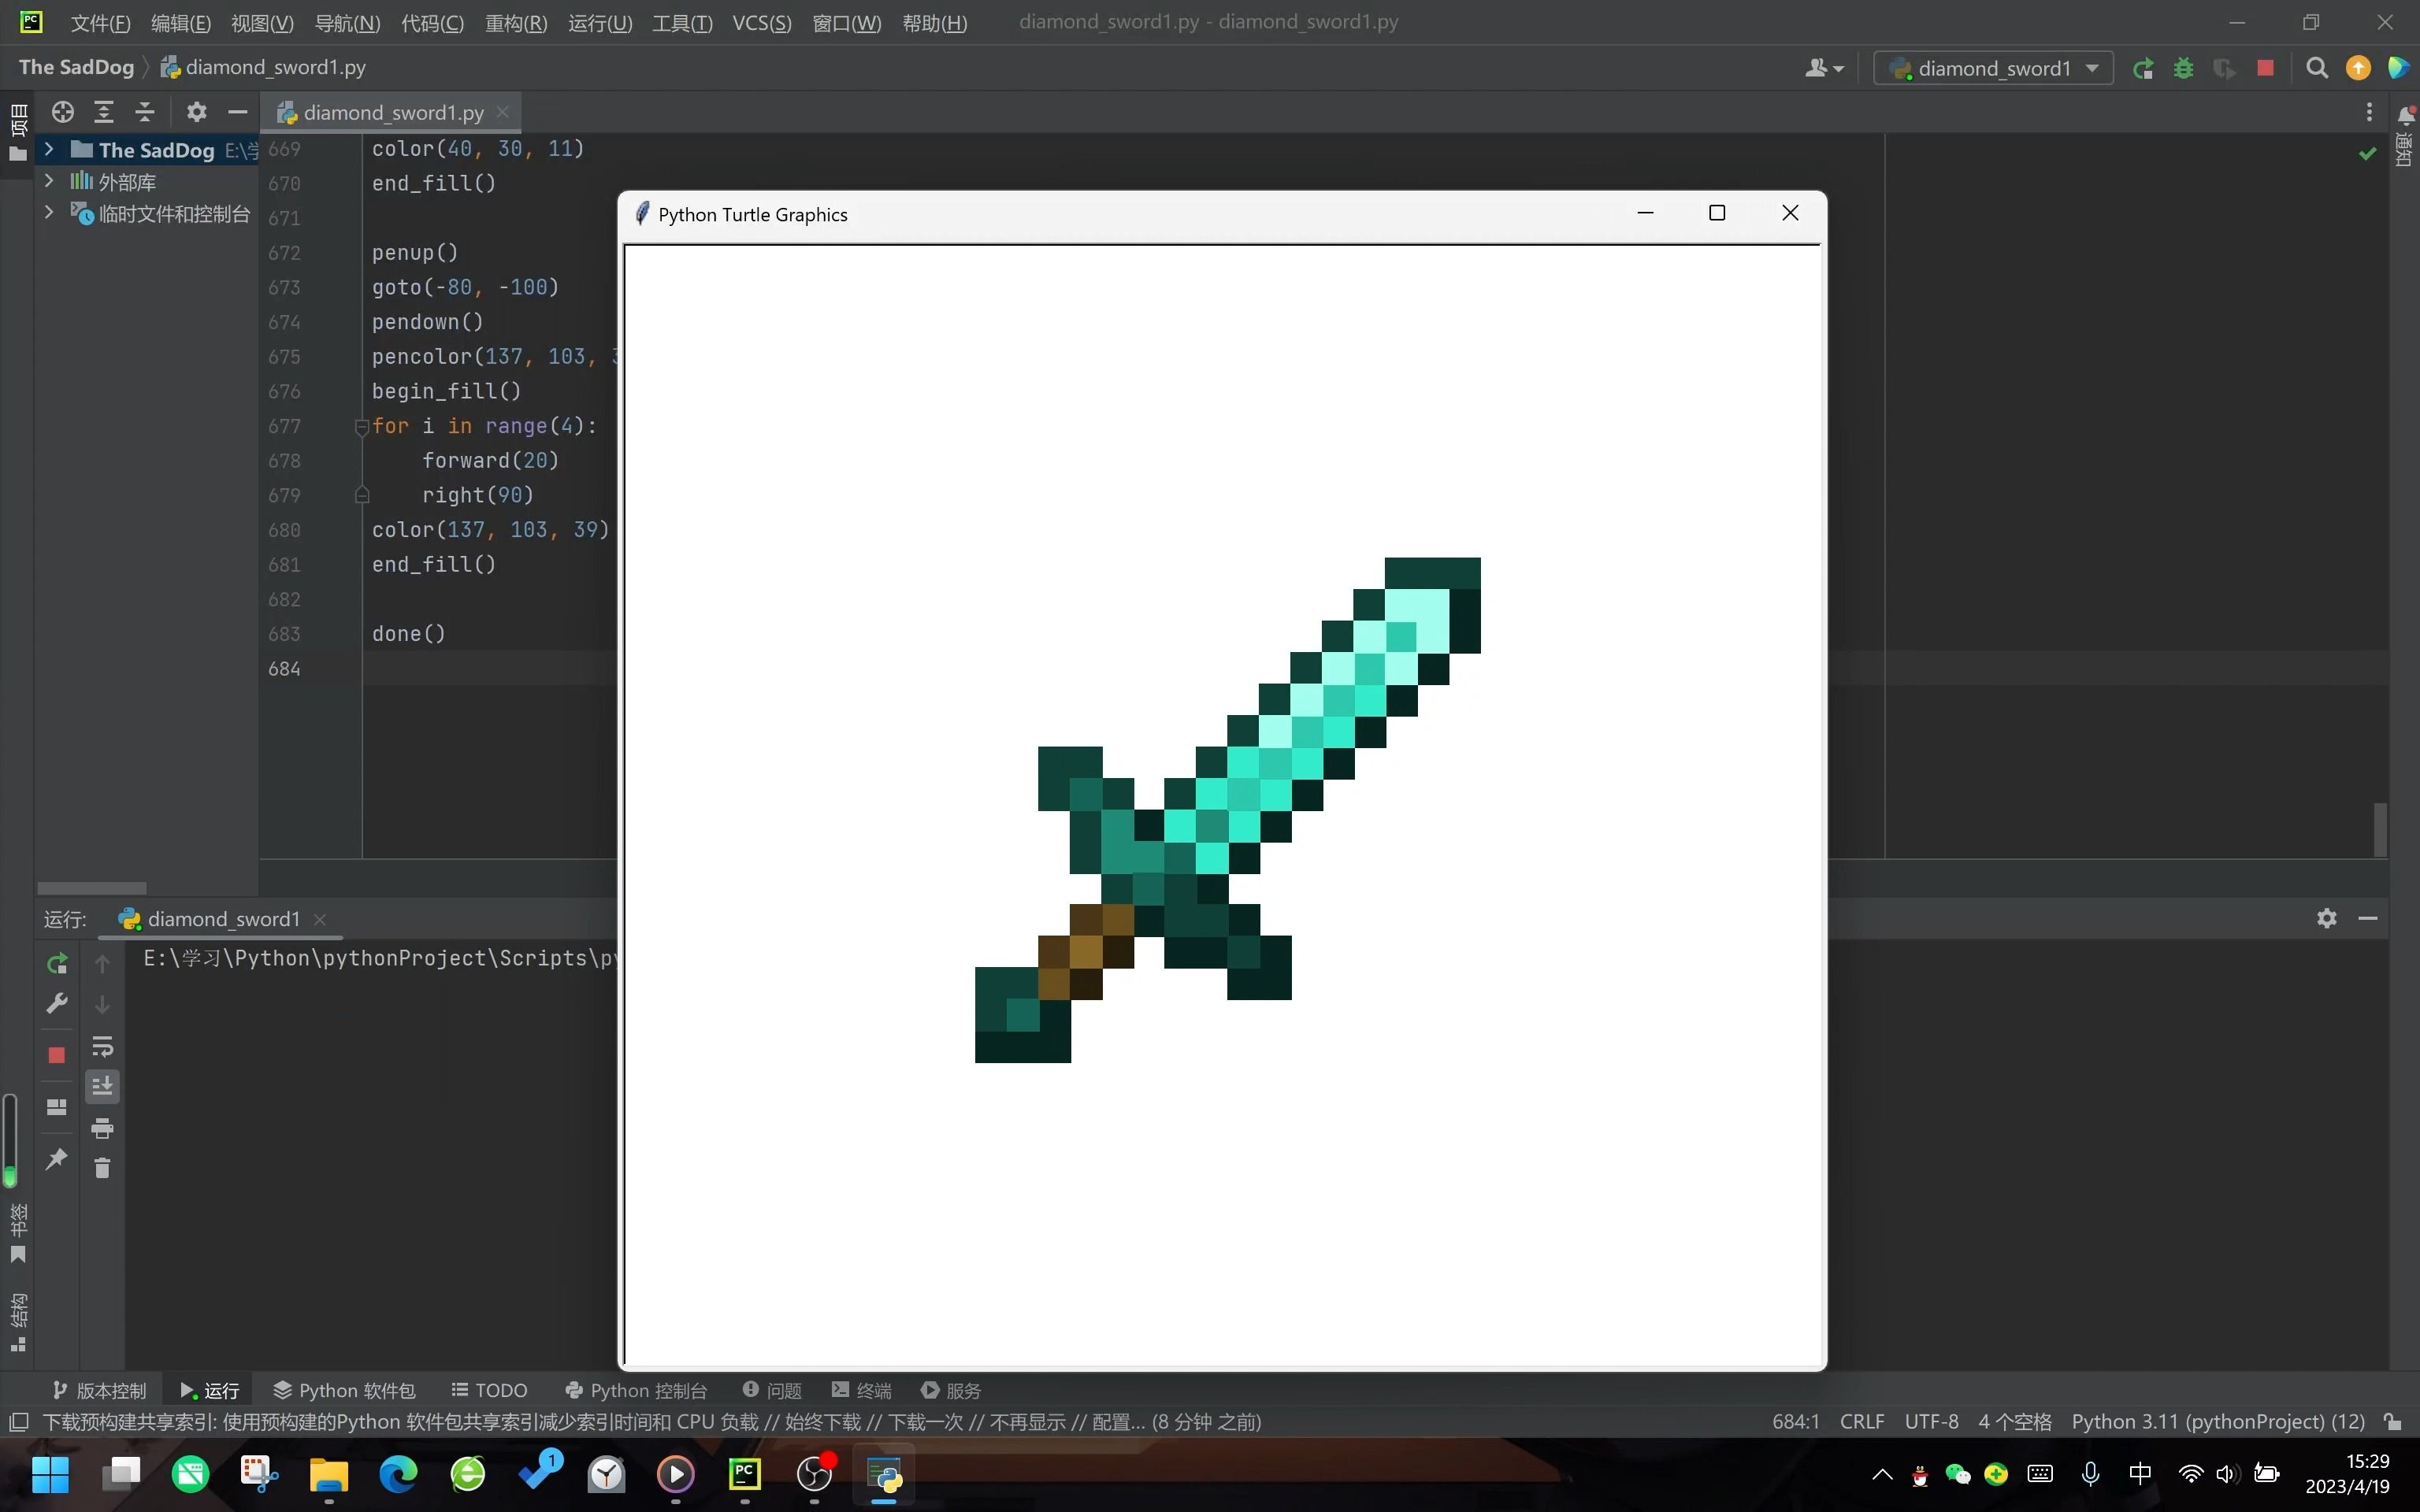Click the green inspection checkmark
This screenshot has height=1512, width=2420.
click(x=2367, y=154)
